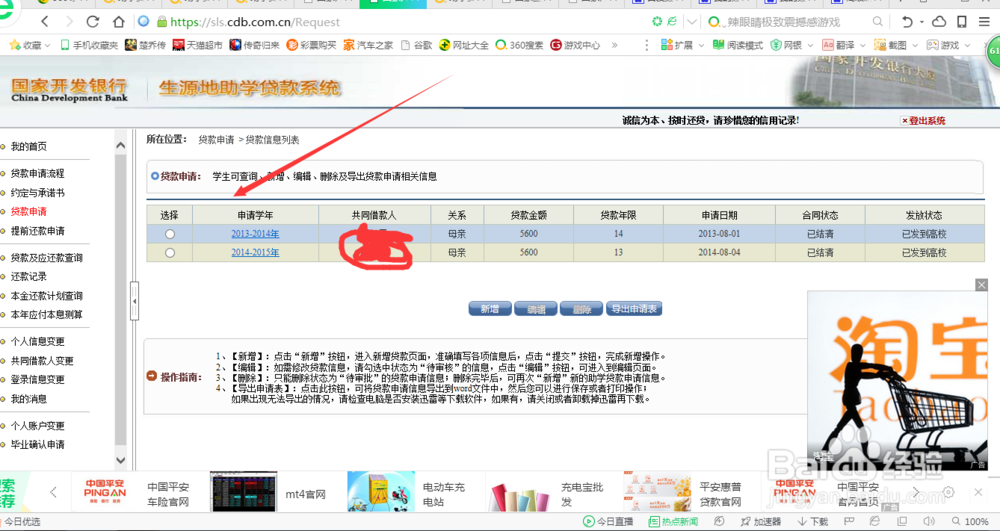Click the sidebar scrollbar up arrow

pos(121,145)
